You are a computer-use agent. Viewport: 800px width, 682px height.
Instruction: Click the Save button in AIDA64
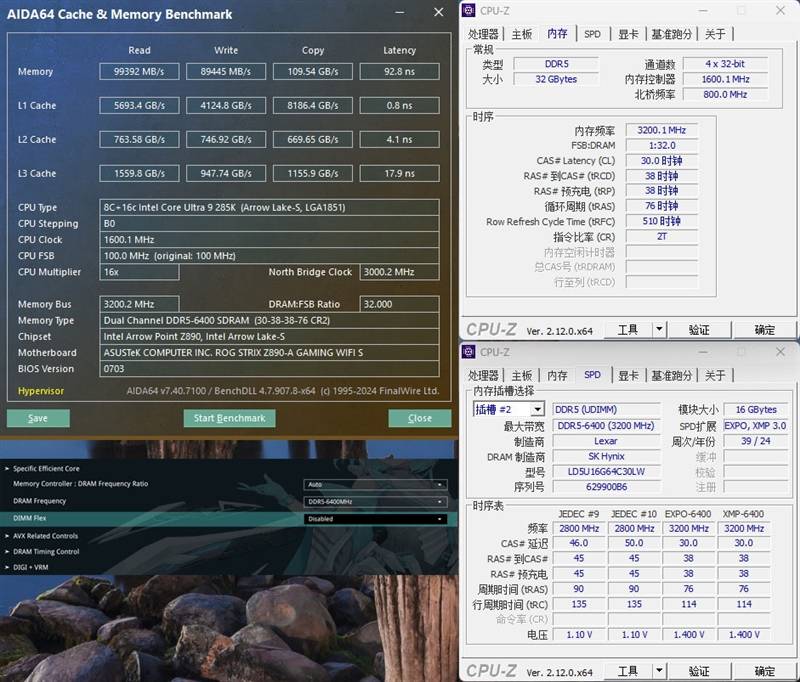point(38,418)
